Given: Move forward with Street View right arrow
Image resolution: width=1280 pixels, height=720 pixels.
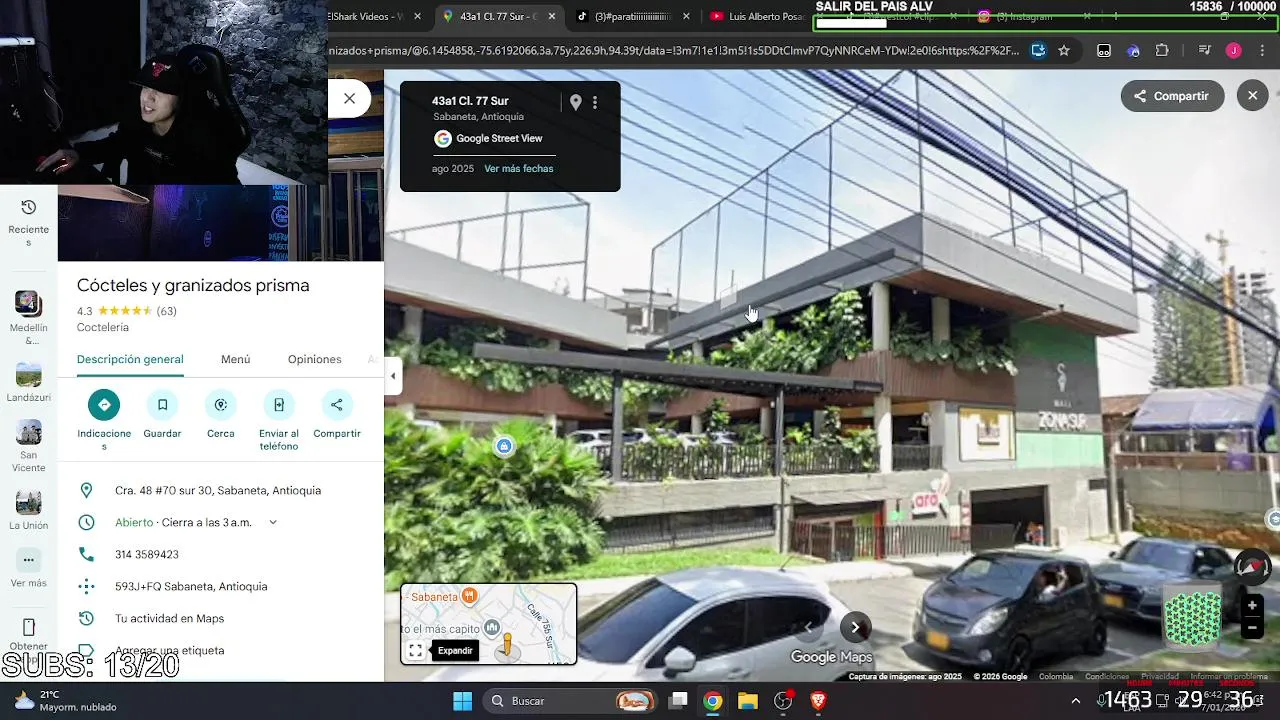Looking at the screenshot, I should point(855,627).
